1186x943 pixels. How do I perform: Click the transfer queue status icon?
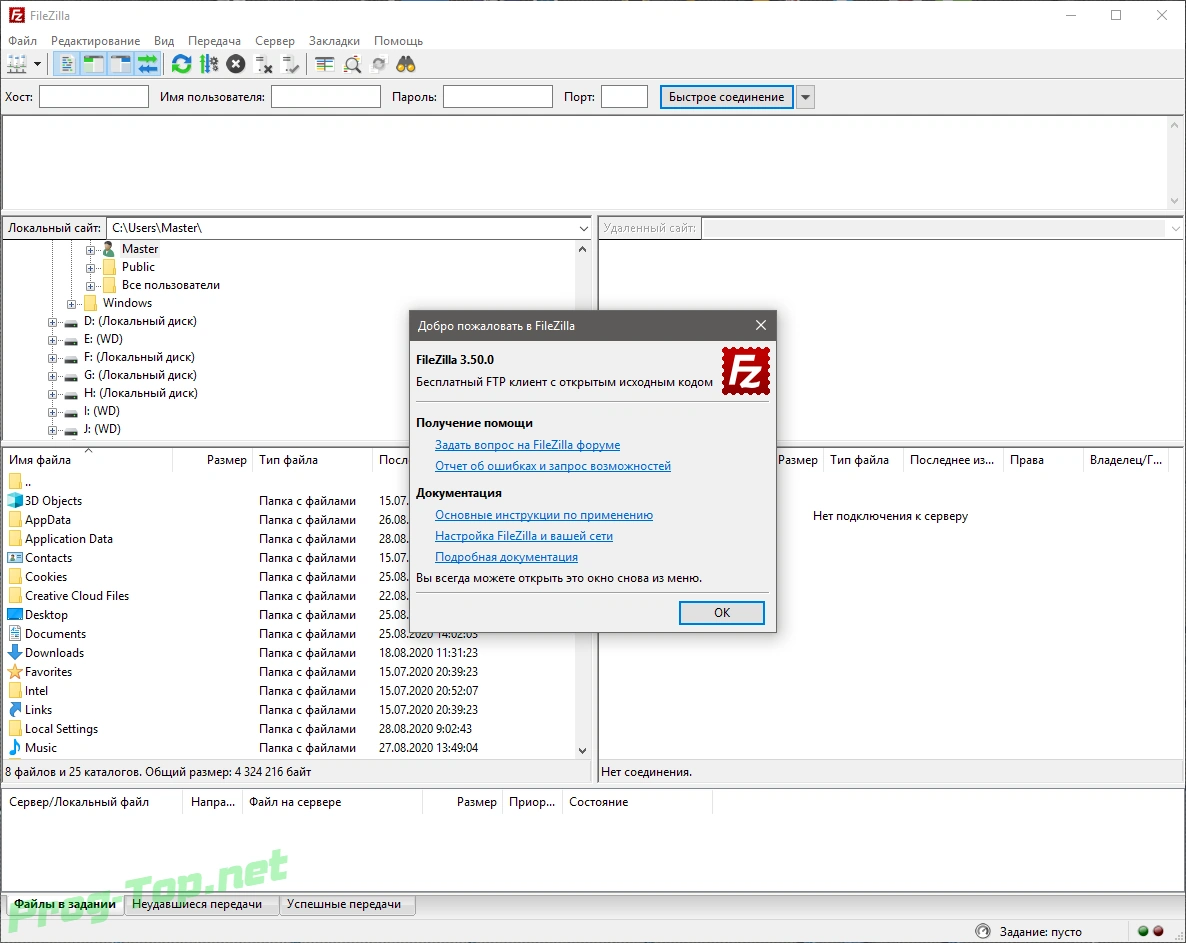click(983, 932)
